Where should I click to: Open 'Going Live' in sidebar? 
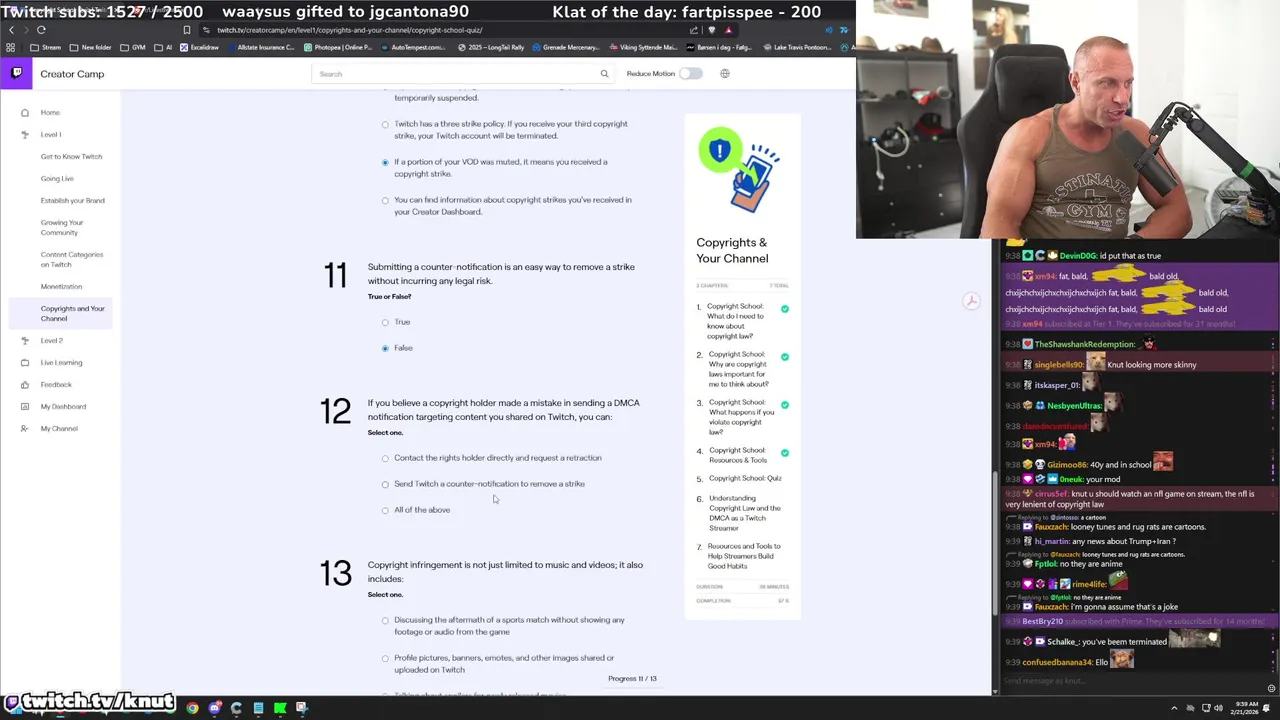click(57, 178)
